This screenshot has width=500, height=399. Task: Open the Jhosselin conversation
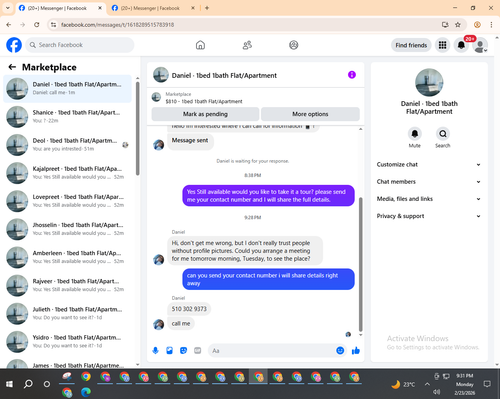tap(67, 229)
